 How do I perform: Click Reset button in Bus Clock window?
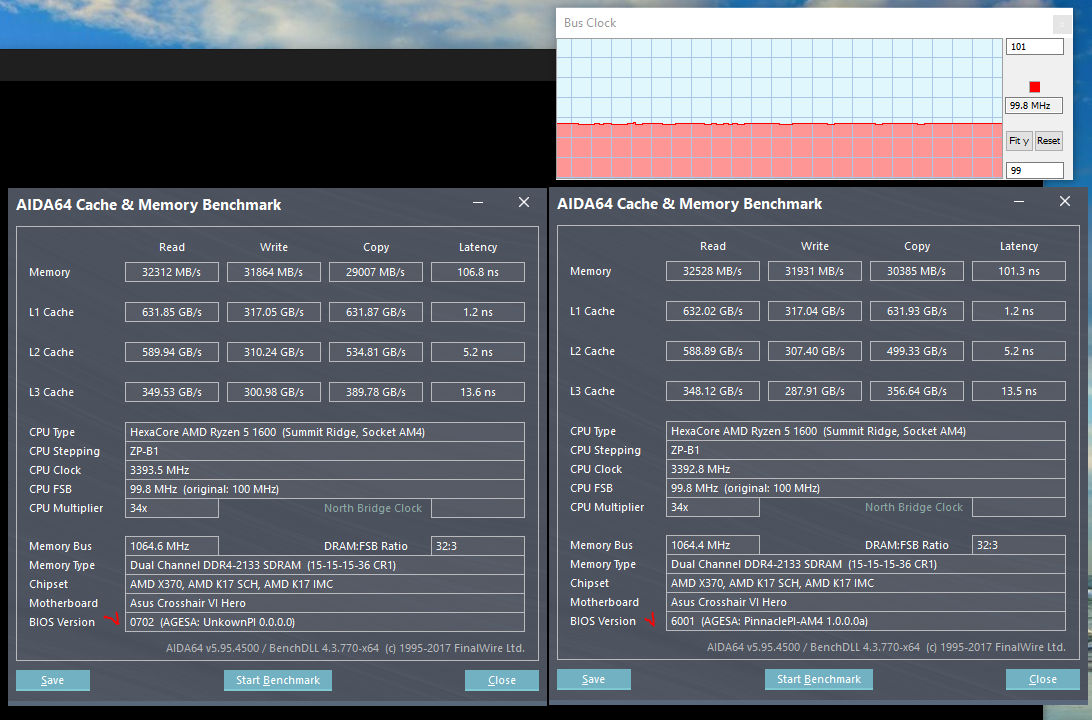pyautogui.click(x=1048, y=141)
